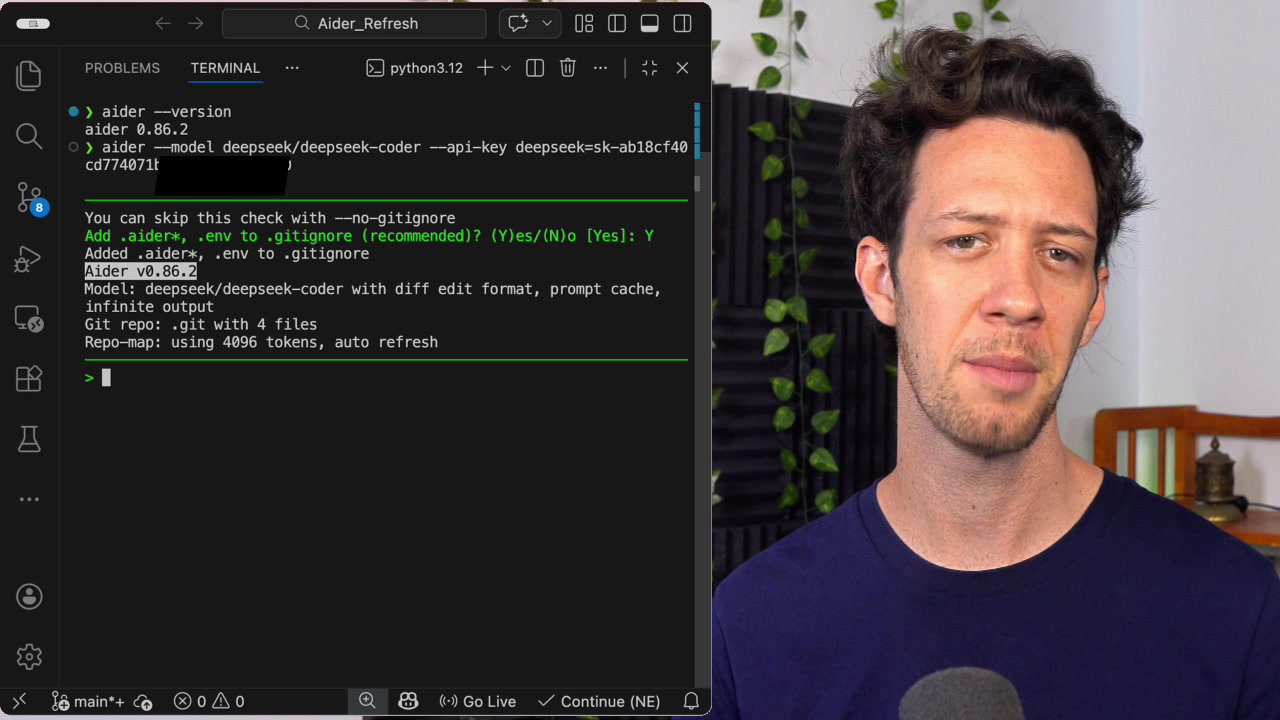The width and height of the screenshot is (1280, 720).
Task: Open the errors and warnings counter
Action: click(209, 702)
